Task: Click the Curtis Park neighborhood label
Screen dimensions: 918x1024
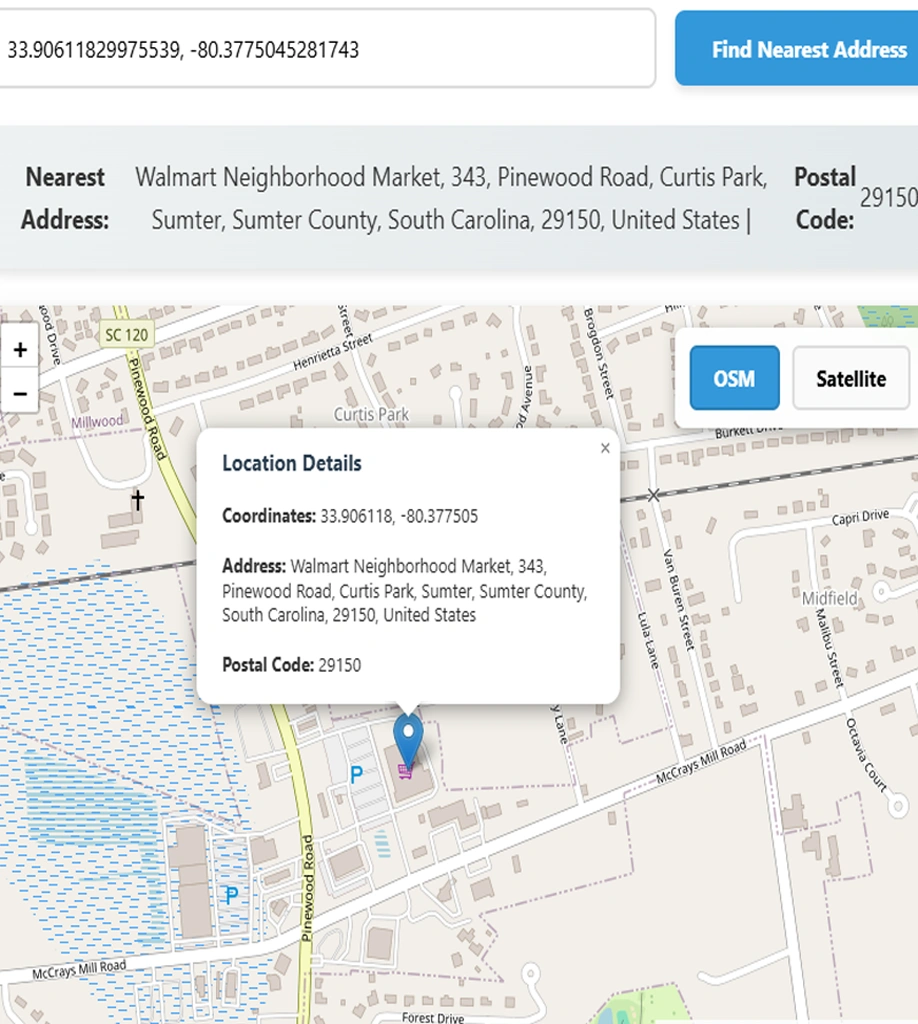Action: point(372,414)
